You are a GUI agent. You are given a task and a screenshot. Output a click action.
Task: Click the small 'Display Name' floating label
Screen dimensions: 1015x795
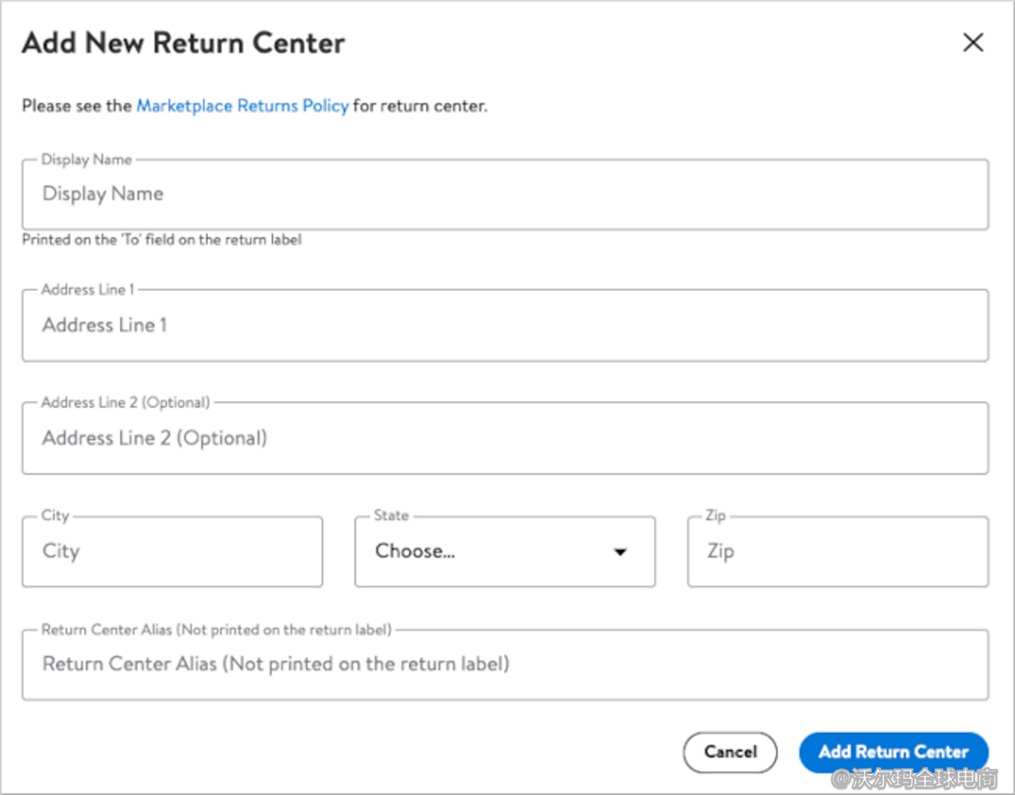[x=86, y=159]
